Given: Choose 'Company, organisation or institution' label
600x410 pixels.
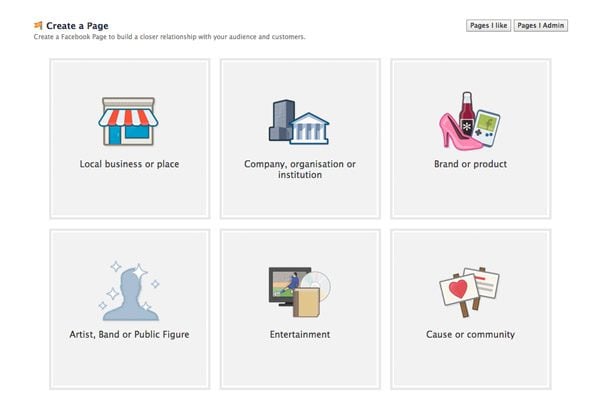Looking at the screenshot, I should click(x=299, y=169).
